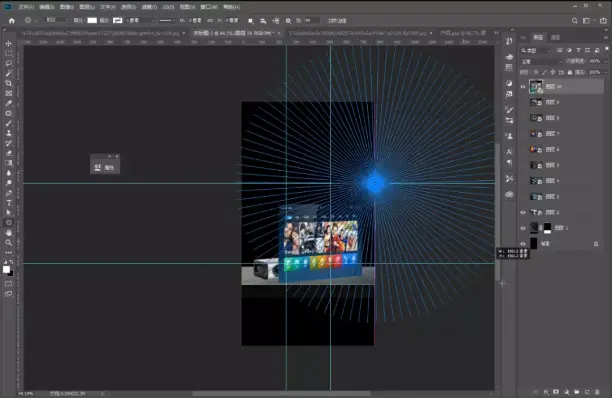Viewport: 612px width, 398px height.
Task: Select the Dodge tool
Action: click(9, 183)
